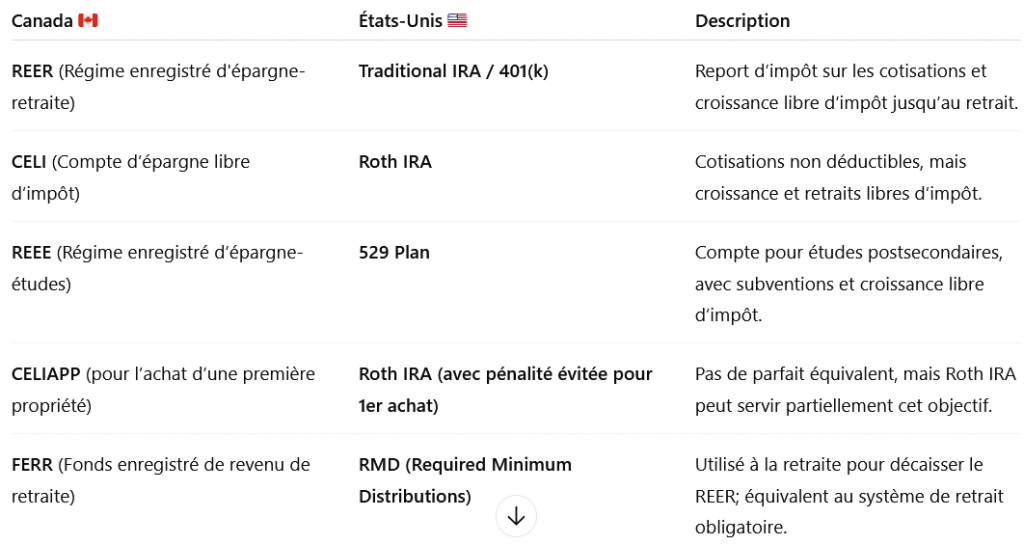The width and height of the screenshot is (1024, 545).
Task: Click the United States flag emoji
Action: click(457, 21)
